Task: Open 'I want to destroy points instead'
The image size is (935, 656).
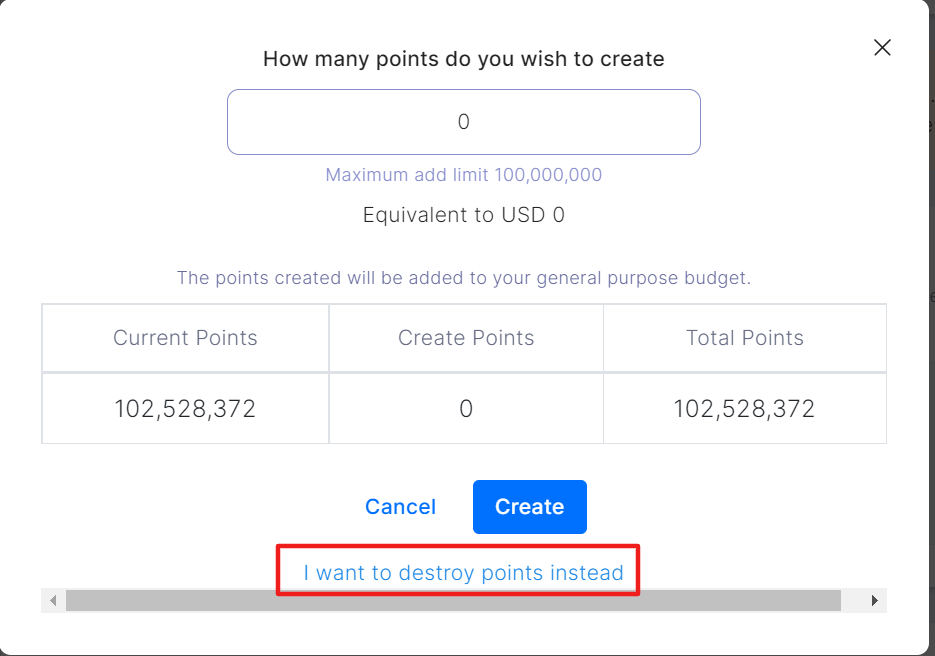Action: [x=463, y=573]
